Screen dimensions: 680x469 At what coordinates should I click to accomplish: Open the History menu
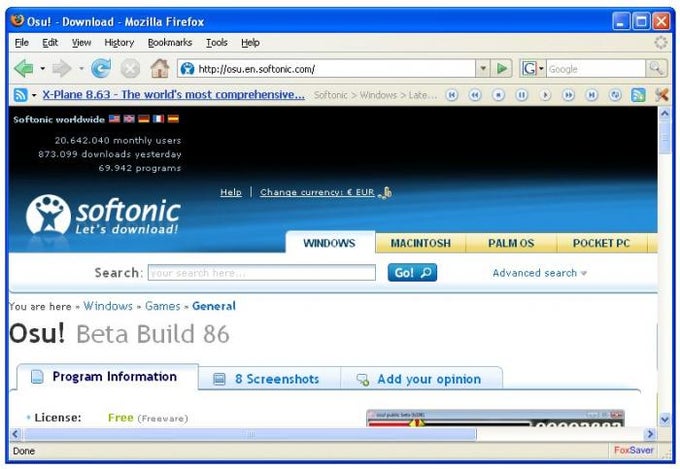119,43
